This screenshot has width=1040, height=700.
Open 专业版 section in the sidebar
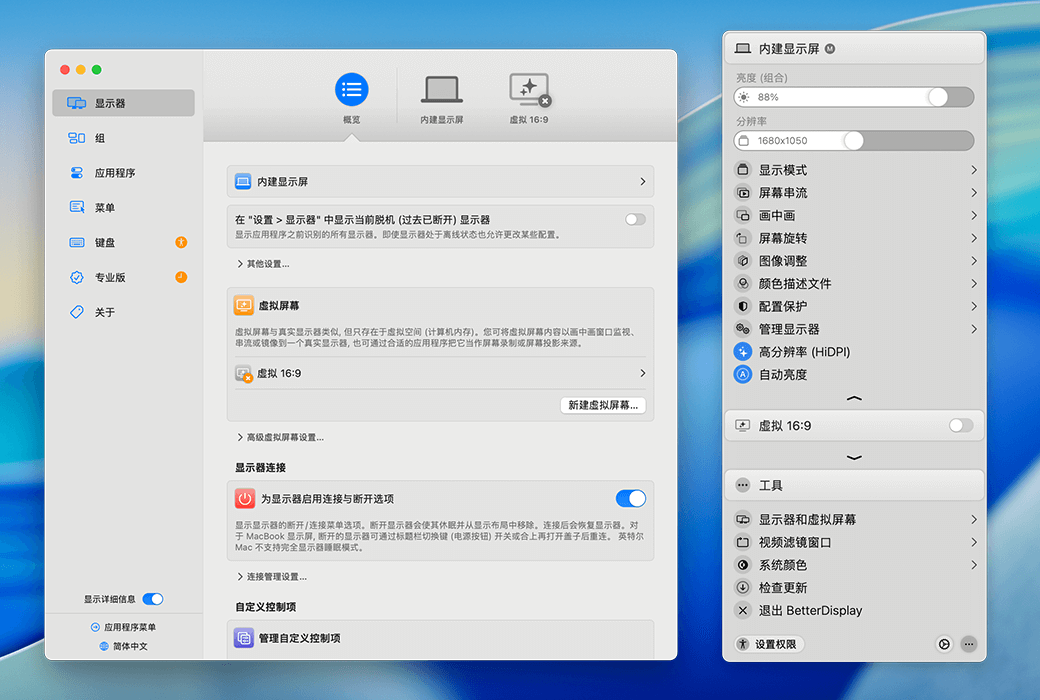coord(110,276)
